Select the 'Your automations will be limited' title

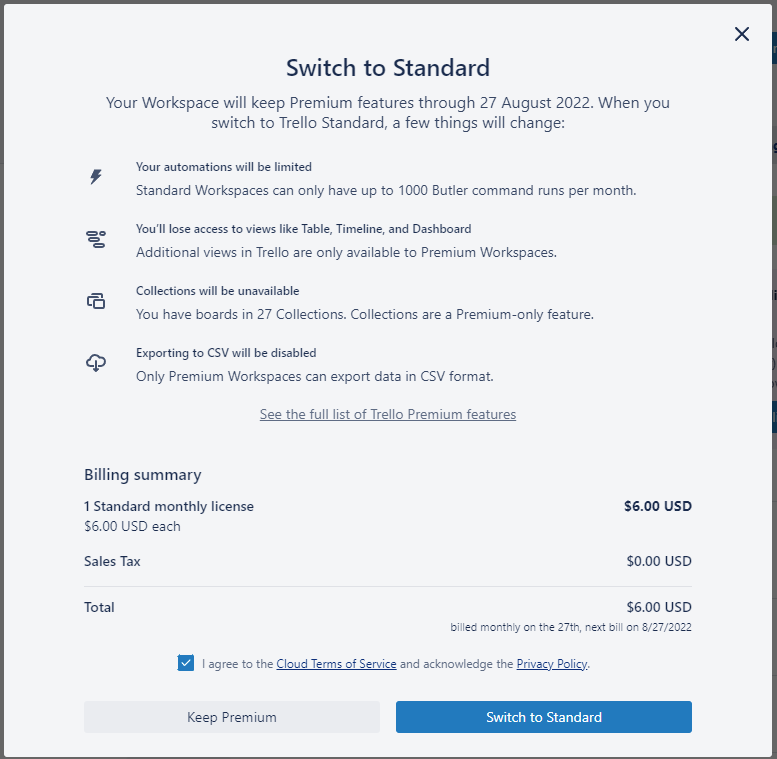point(224,167)
